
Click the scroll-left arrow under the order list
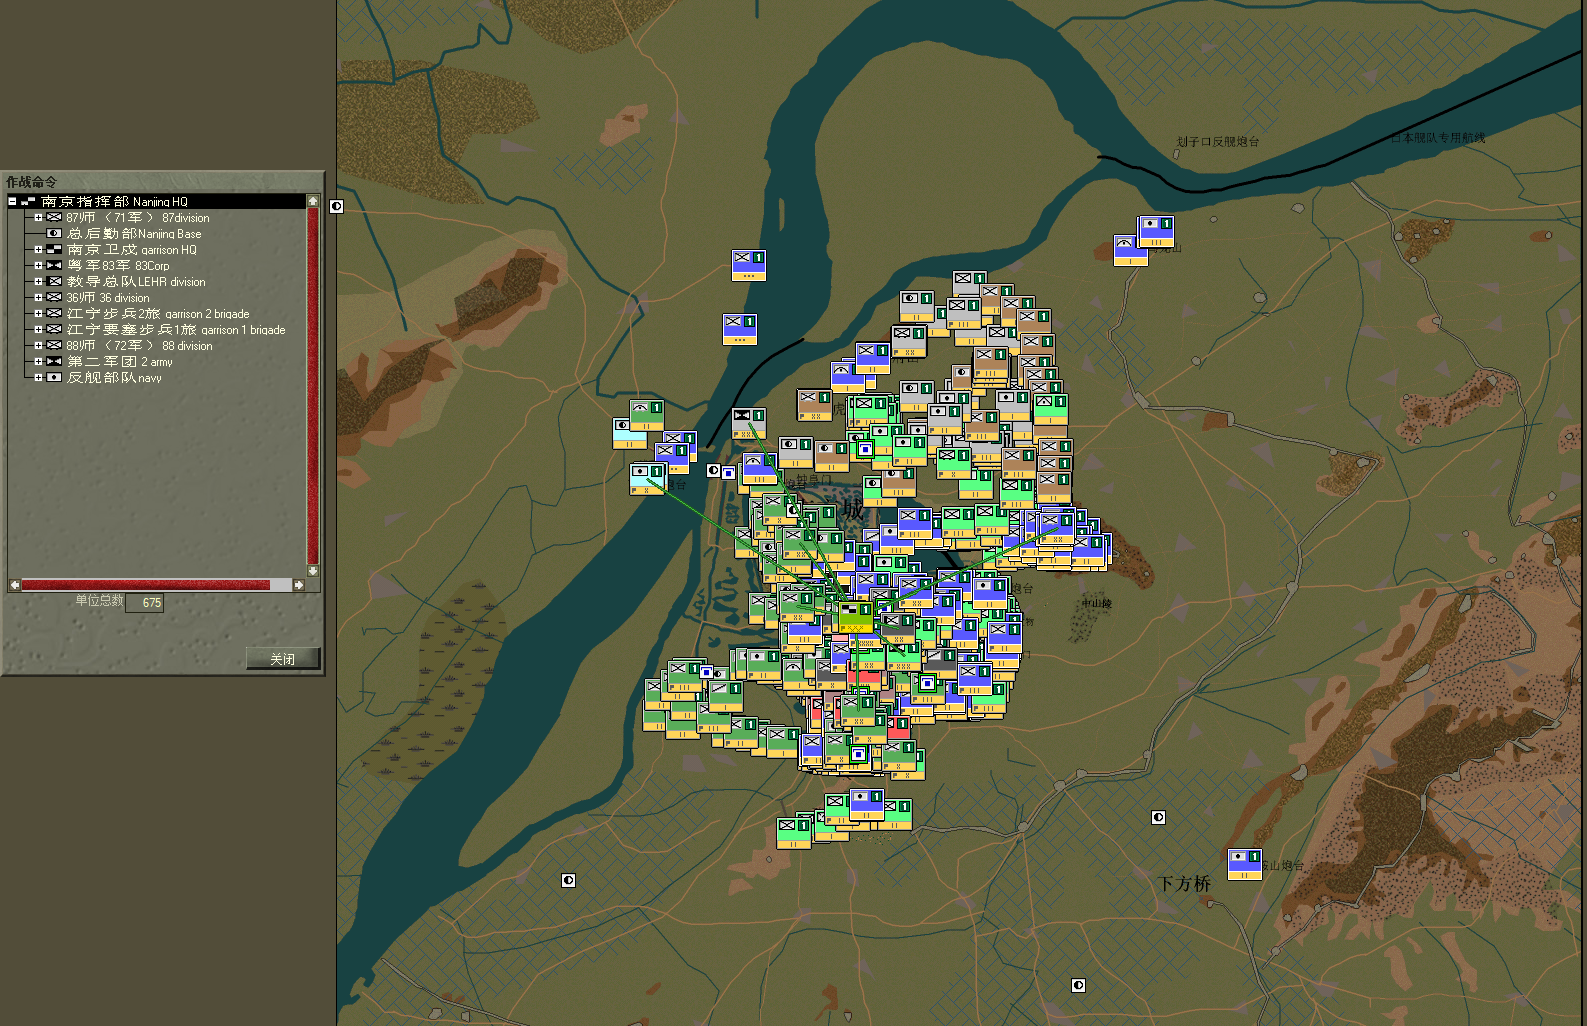14,585
